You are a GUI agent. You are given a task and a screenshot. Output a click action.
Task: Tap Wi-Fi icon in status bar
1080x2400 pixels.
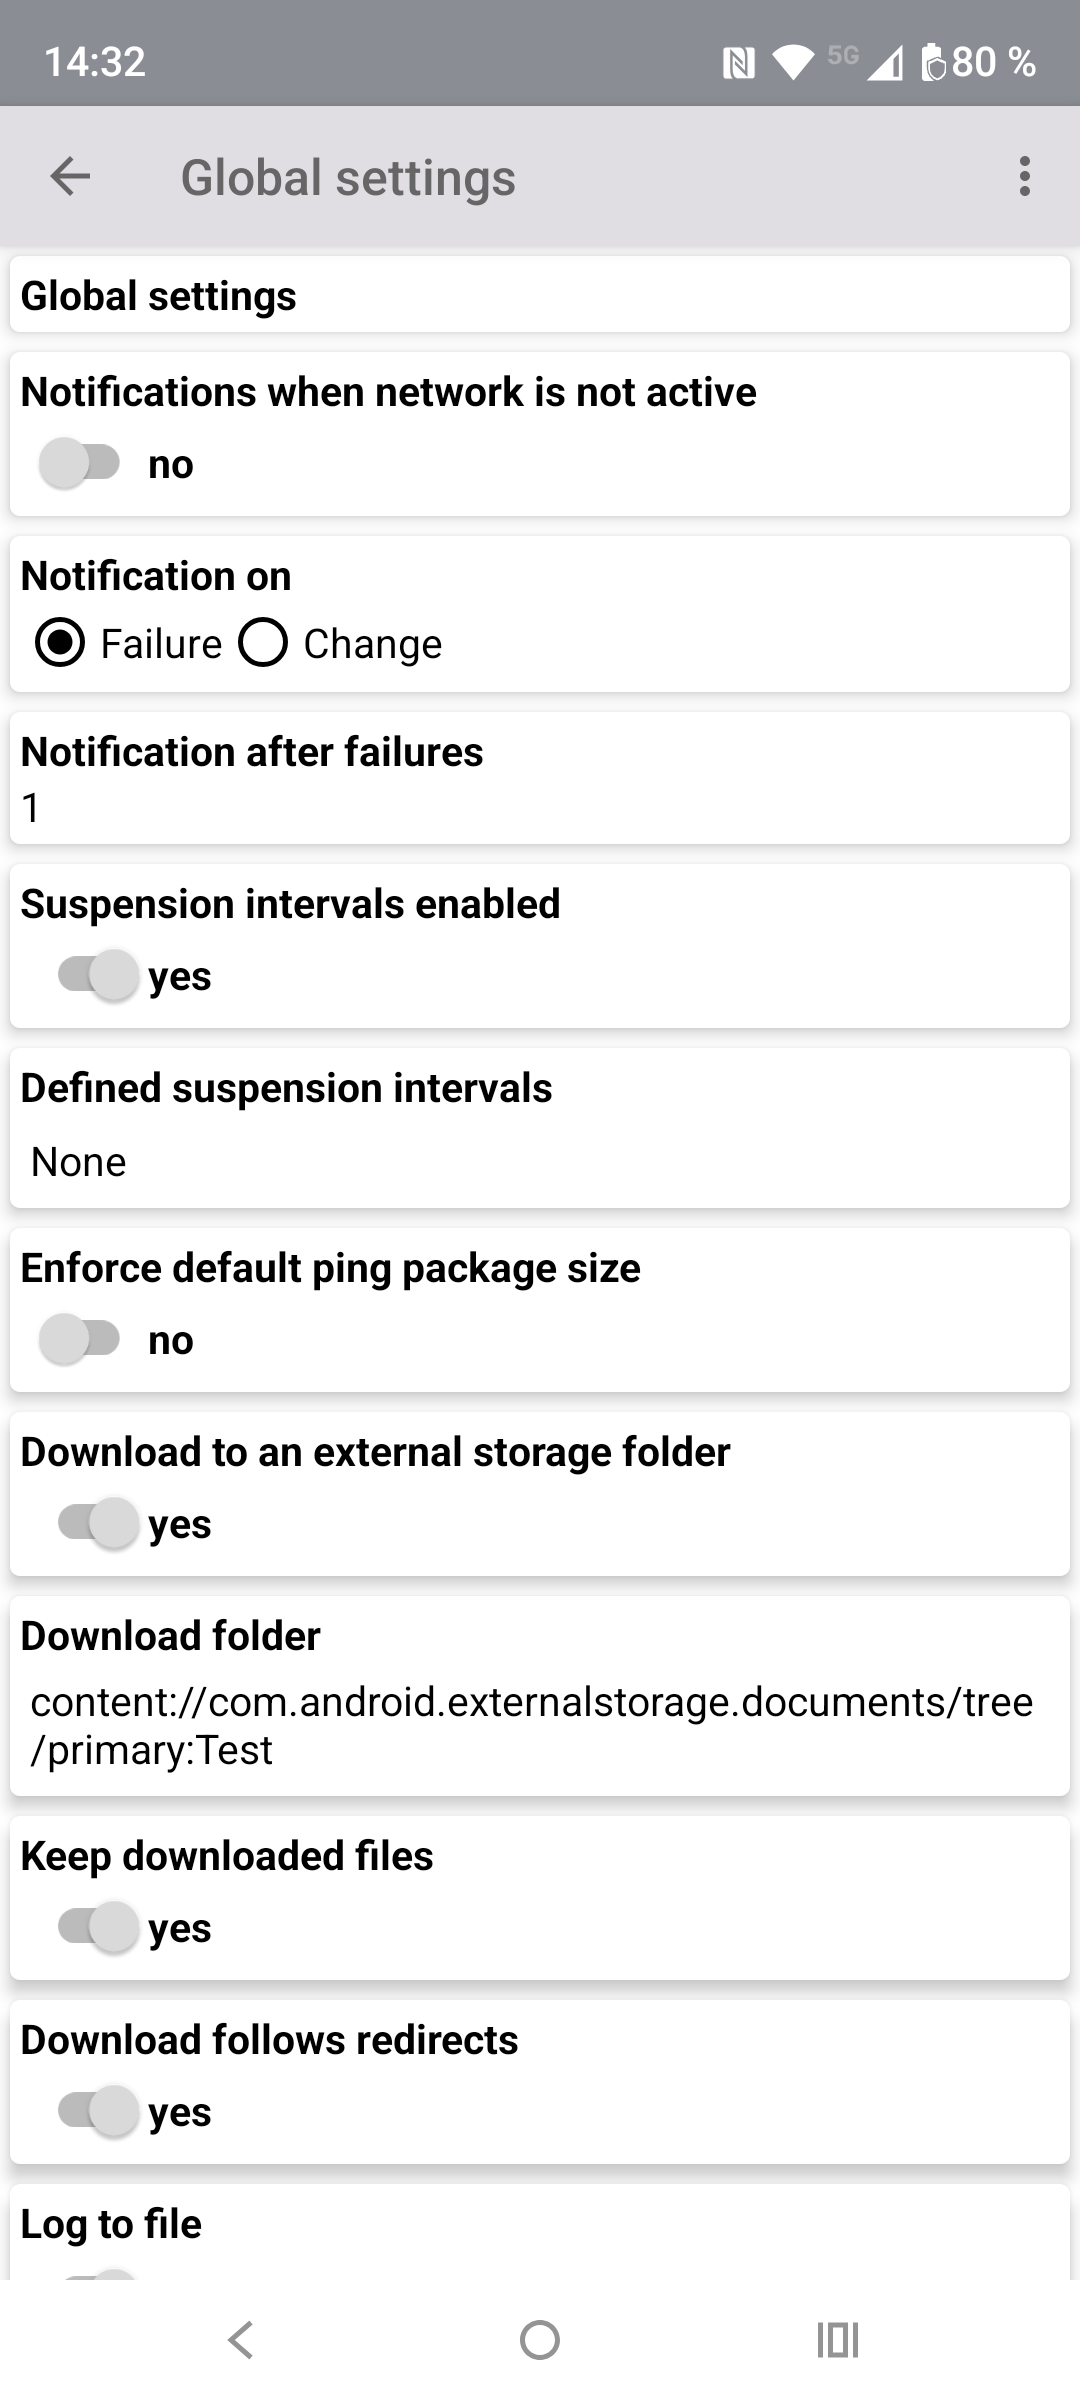(x=794, y=63)
